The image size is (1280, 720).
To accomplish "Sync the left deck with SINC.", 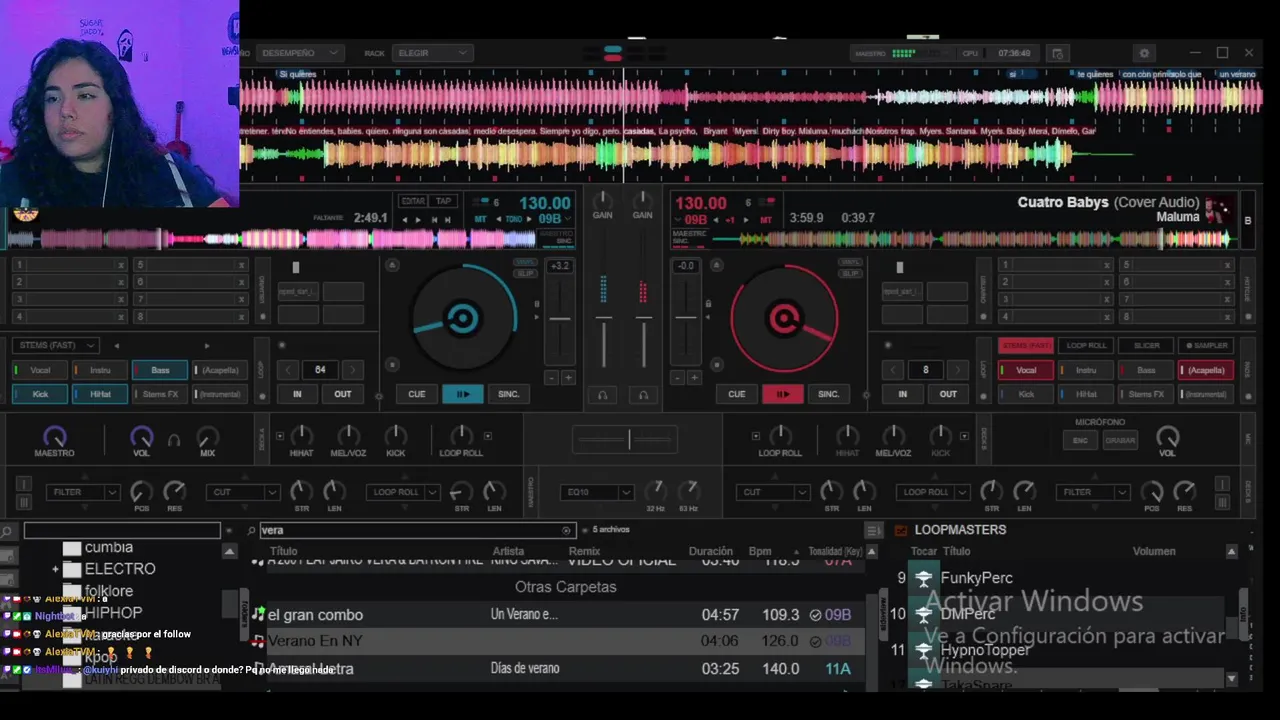I will [x=509, y=394].
